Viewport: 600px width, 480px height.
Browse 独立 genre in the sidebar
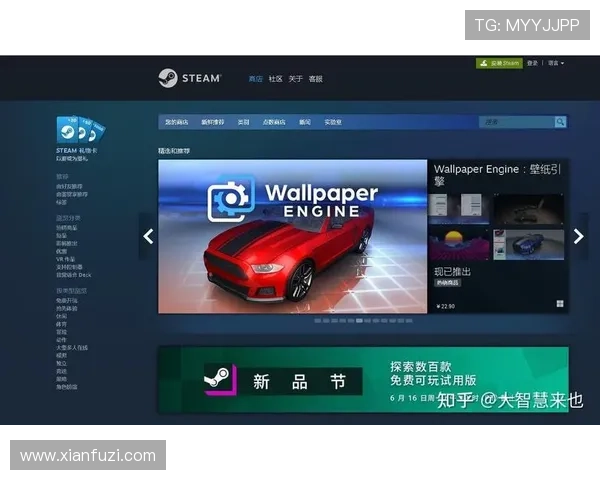tap(61, 363)
